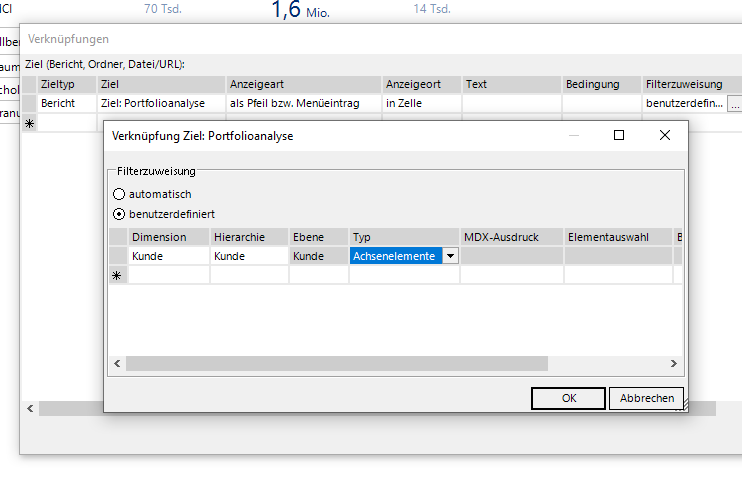Click Abbrechen to cancel the dialog

point(646,398)
